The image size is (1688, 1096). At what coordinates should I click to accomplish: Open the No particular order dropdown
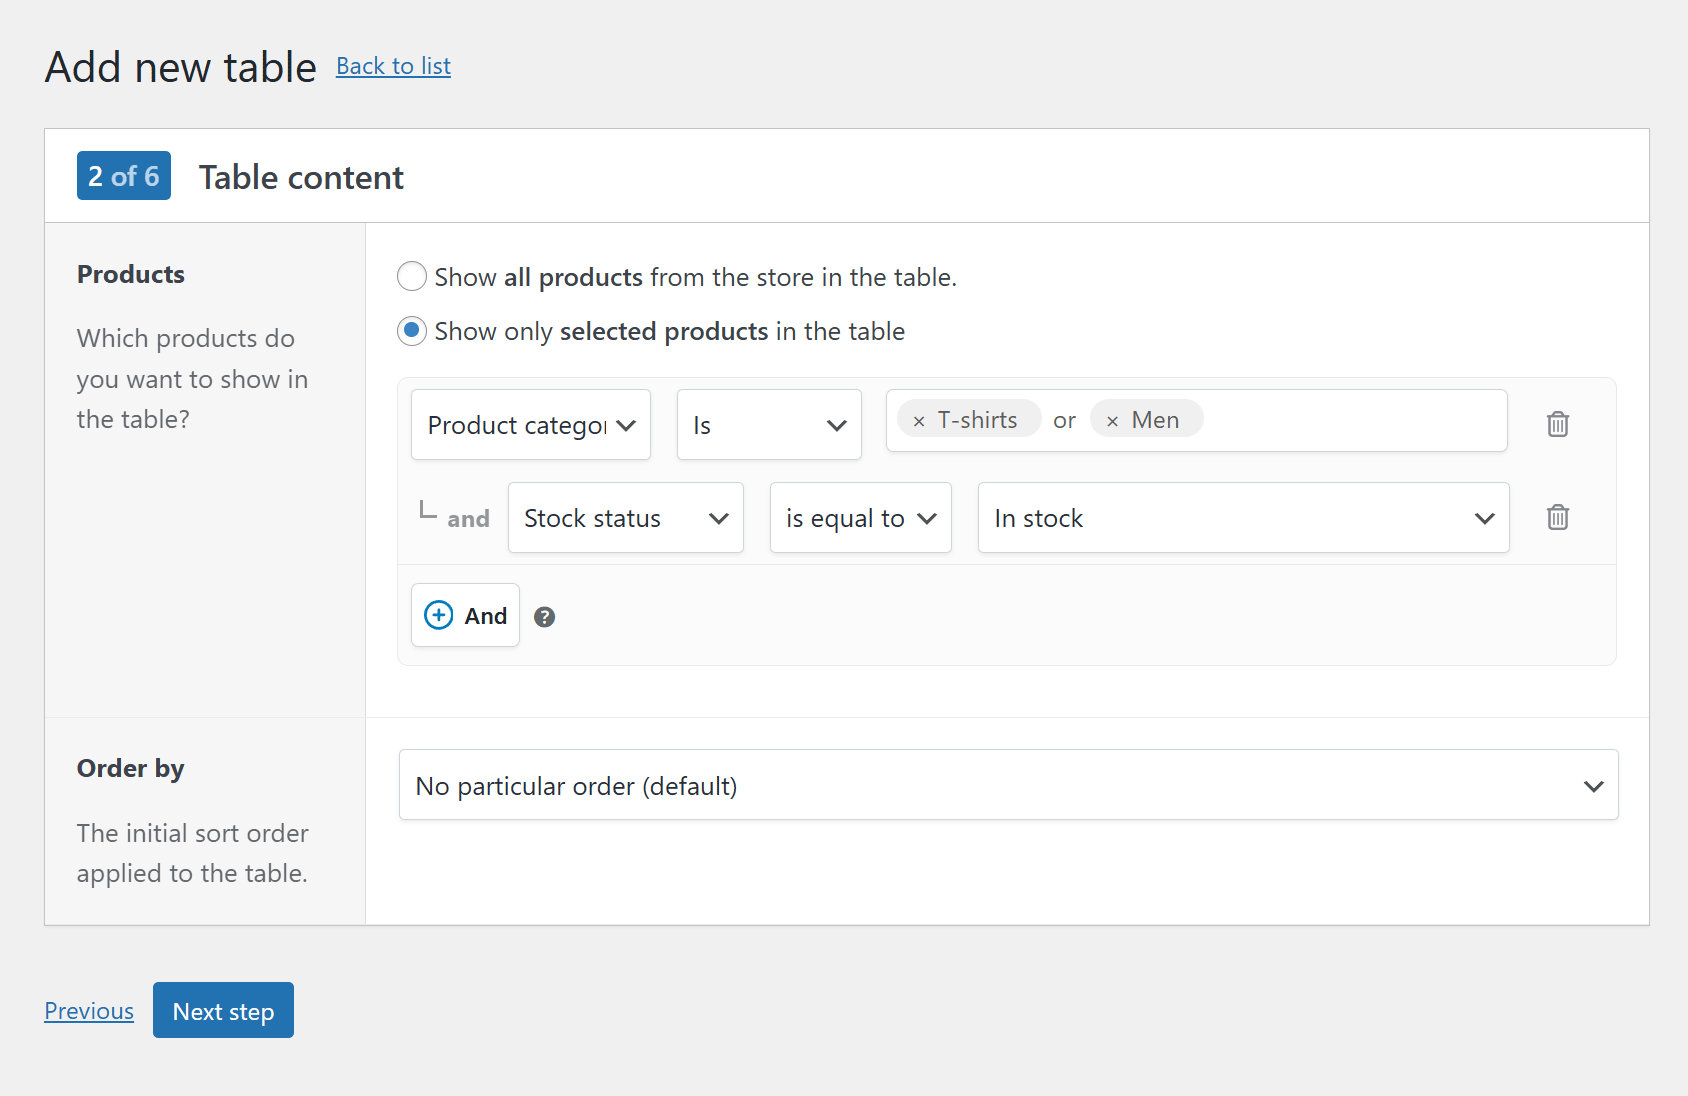[x=1008, y=786]
